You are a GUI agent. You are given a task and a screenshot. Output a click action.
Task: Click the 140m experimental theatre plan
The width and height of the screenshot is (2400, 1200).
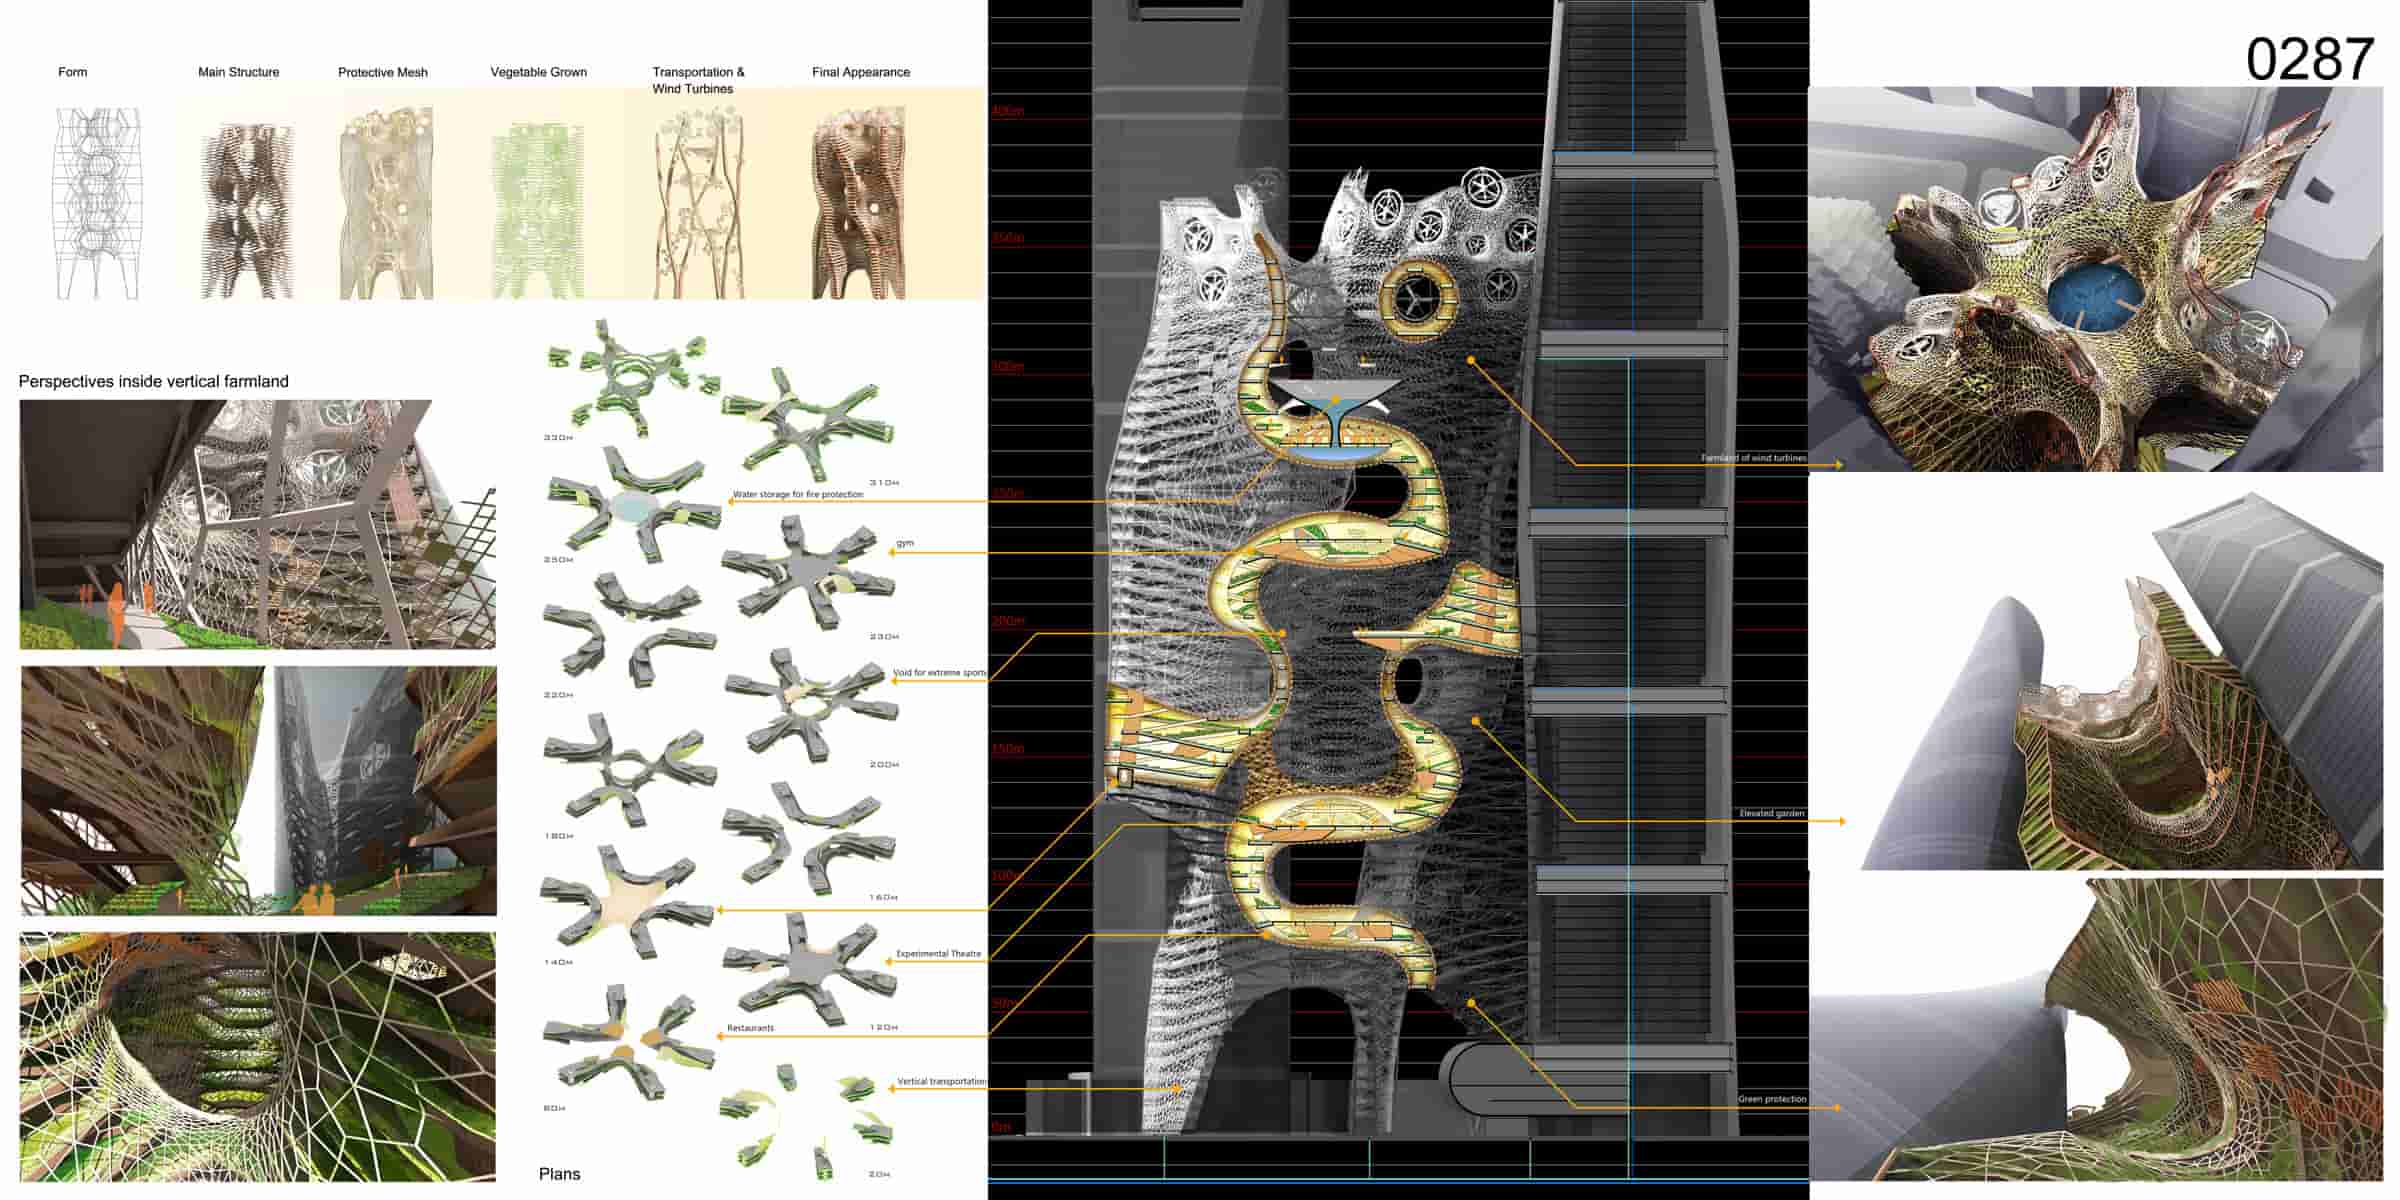pyautogui.click(x=627, y=902)
